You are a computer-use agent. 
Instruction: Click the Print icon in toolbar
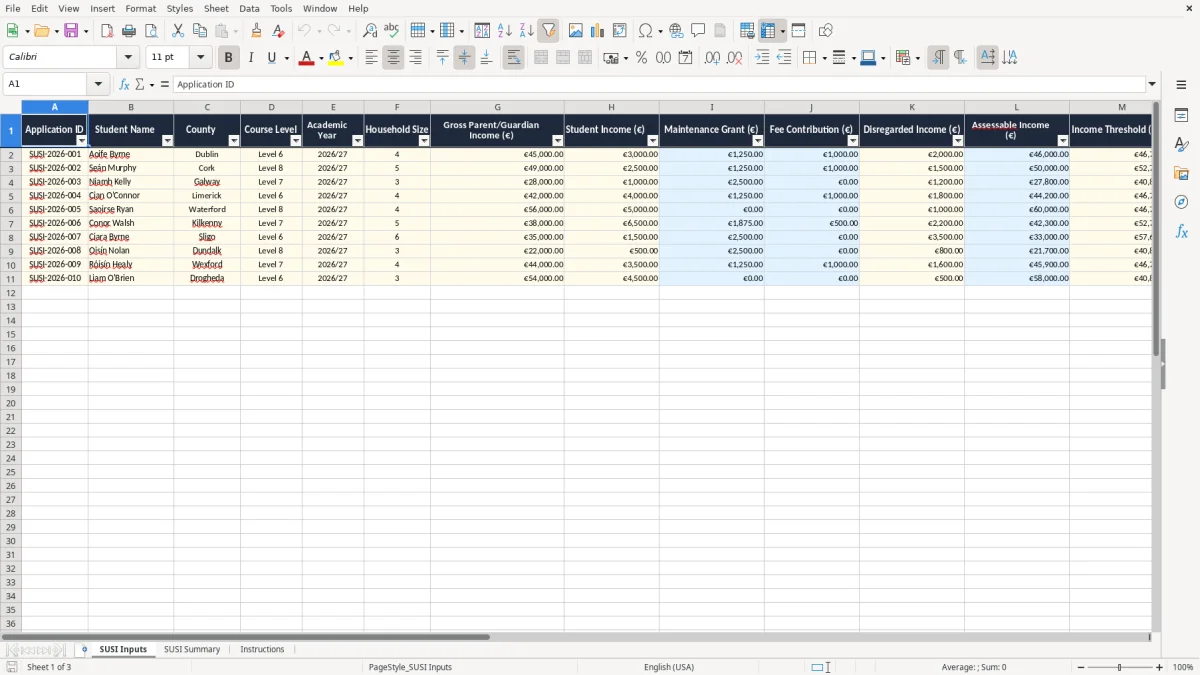(129, 31)
